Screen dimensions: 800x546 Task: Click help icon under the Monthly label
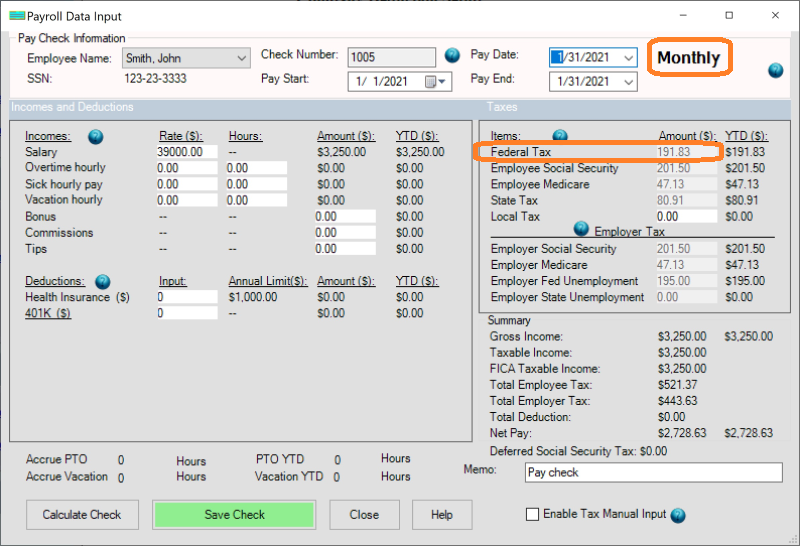tap(775, 70)
